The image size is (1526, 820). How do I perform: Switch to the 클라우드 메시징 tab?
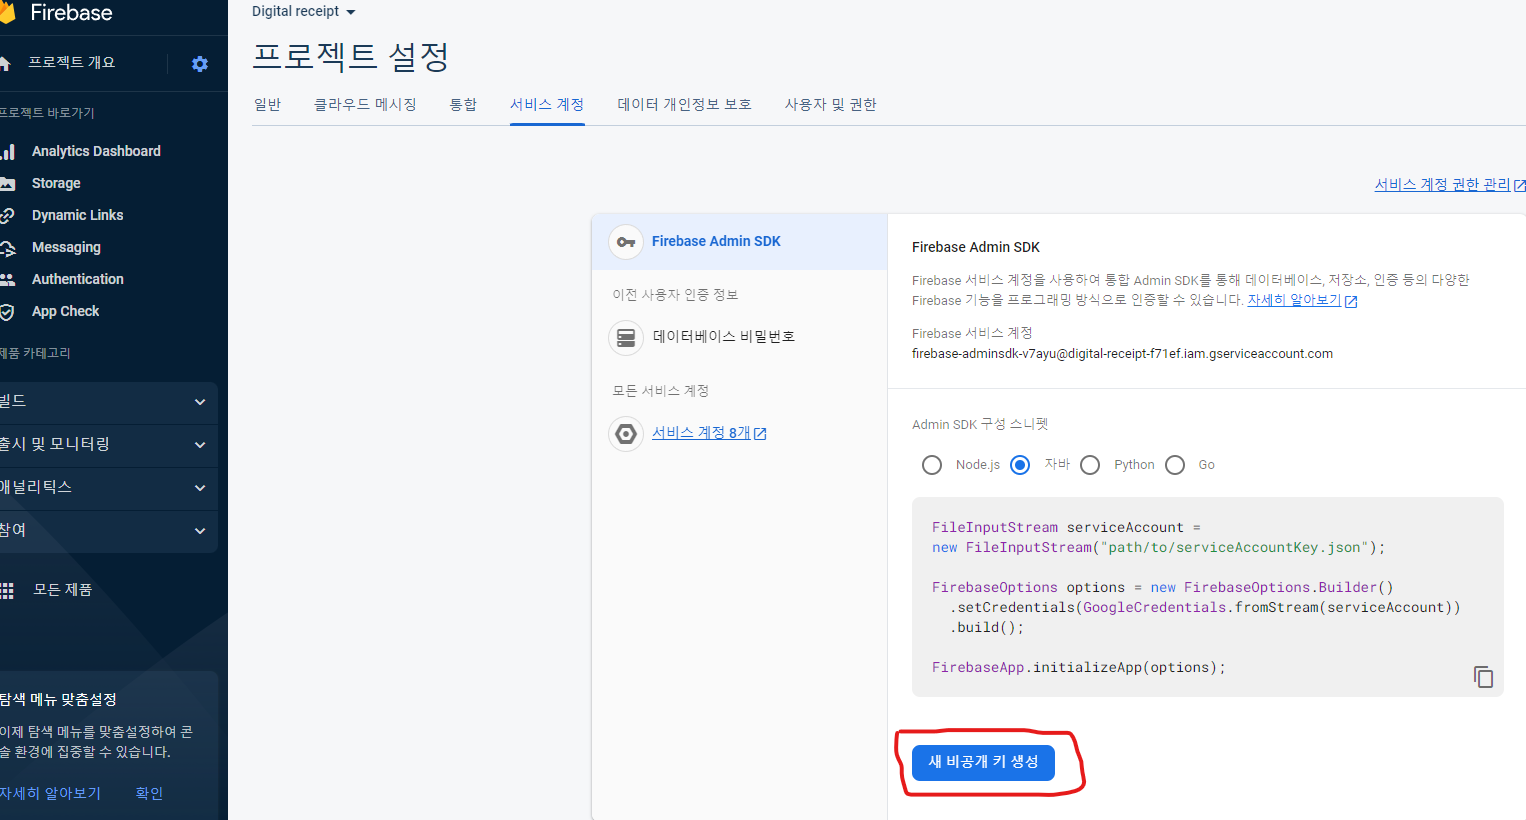click(365, 105)
